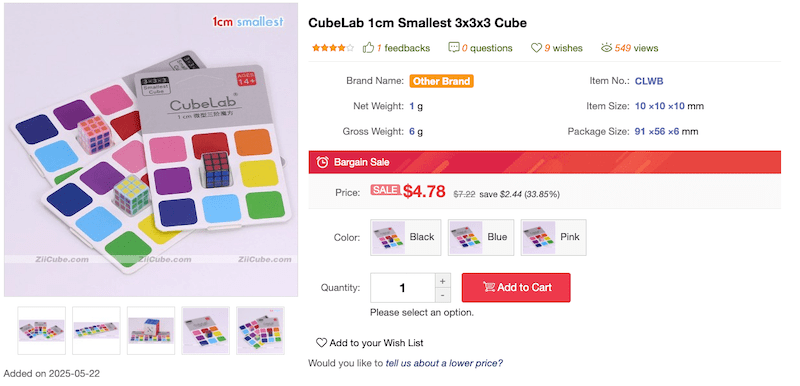The width and height of the screenshot is (800, 386).
Task: Click the heart icon beside Add to your Wish List
Action: point(321,343)
